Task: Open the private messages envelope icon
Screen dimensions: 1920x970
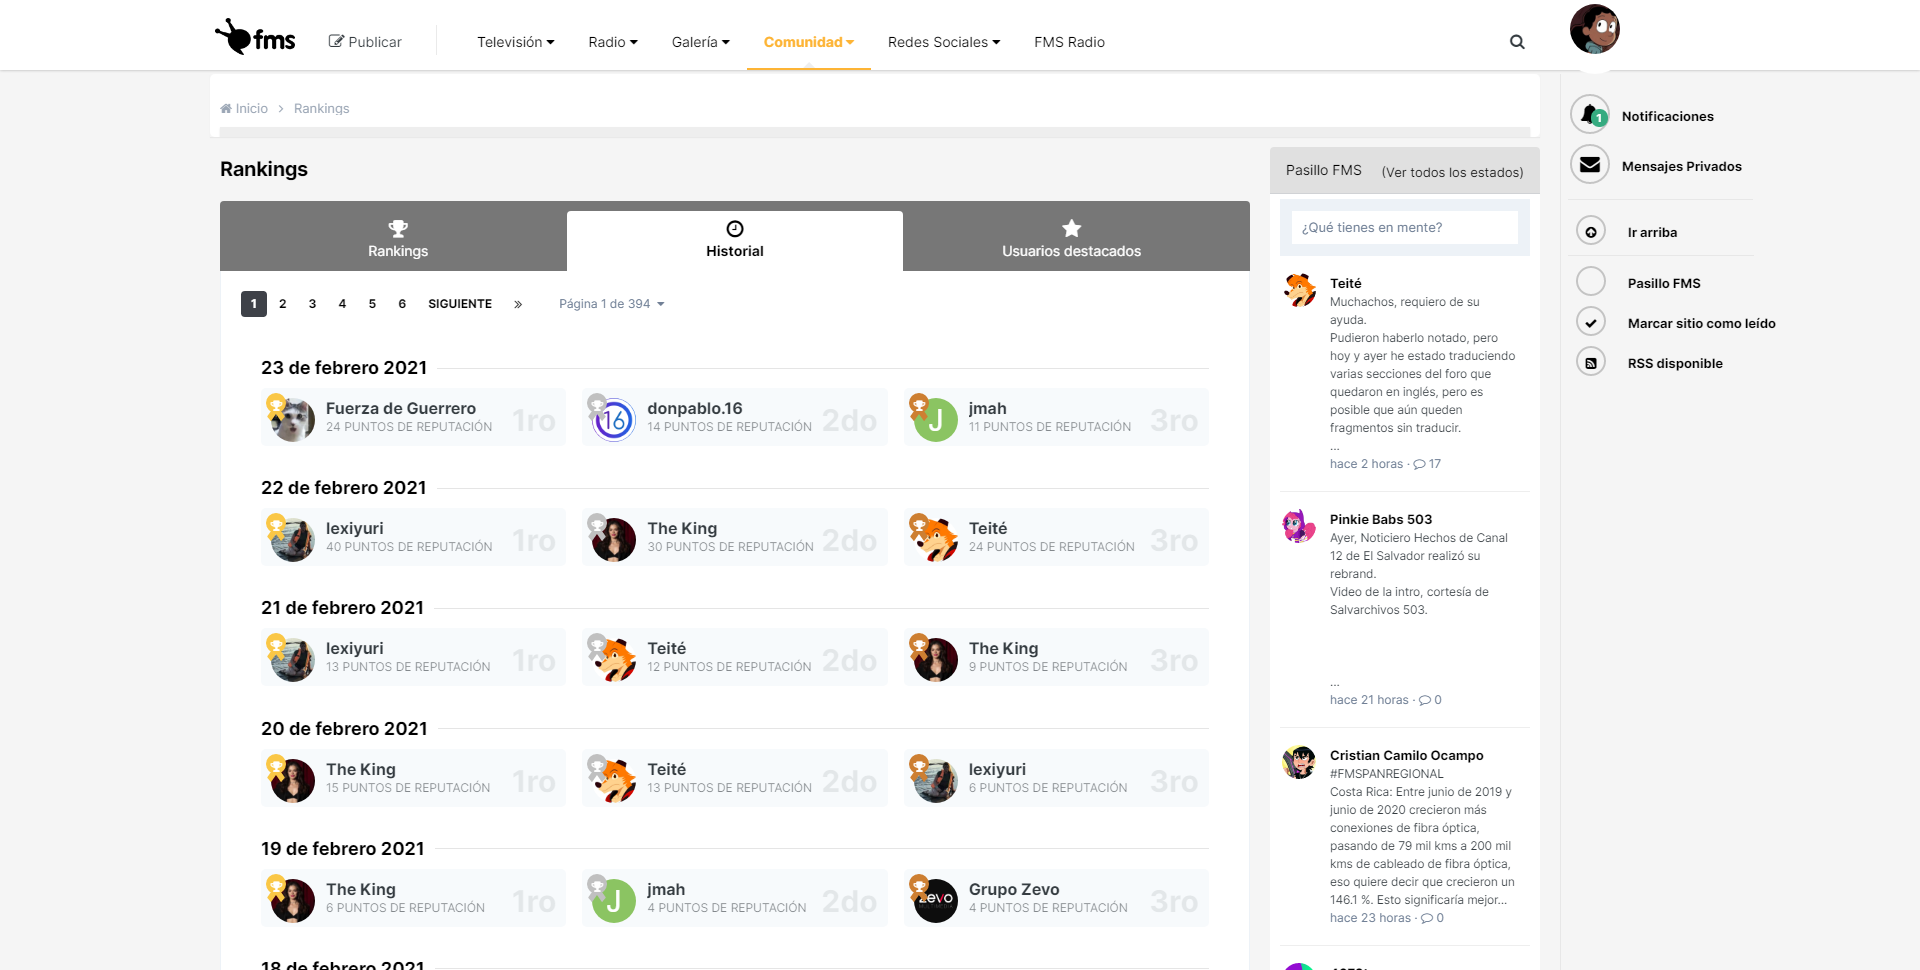Action: (x=1589, y=165)
